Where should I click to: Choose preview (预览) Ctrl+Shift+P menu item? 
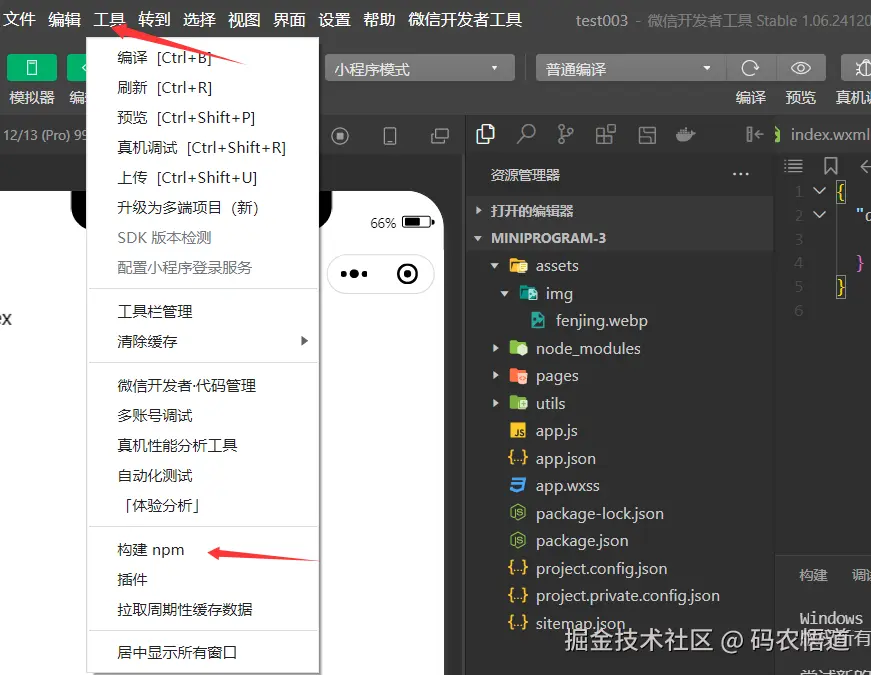(x=203, y=118)
